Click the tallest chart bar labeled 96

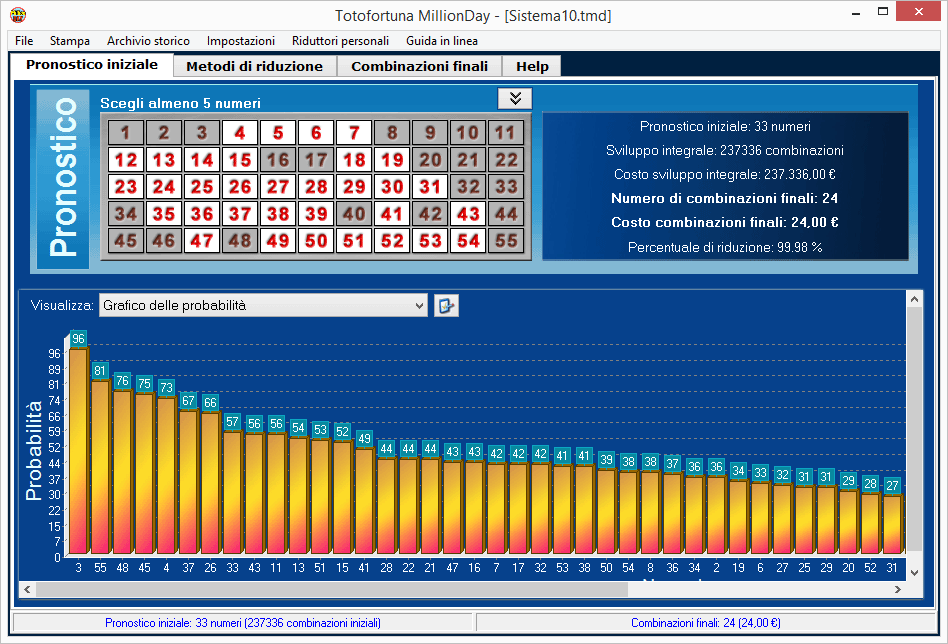tap(79, 450)
